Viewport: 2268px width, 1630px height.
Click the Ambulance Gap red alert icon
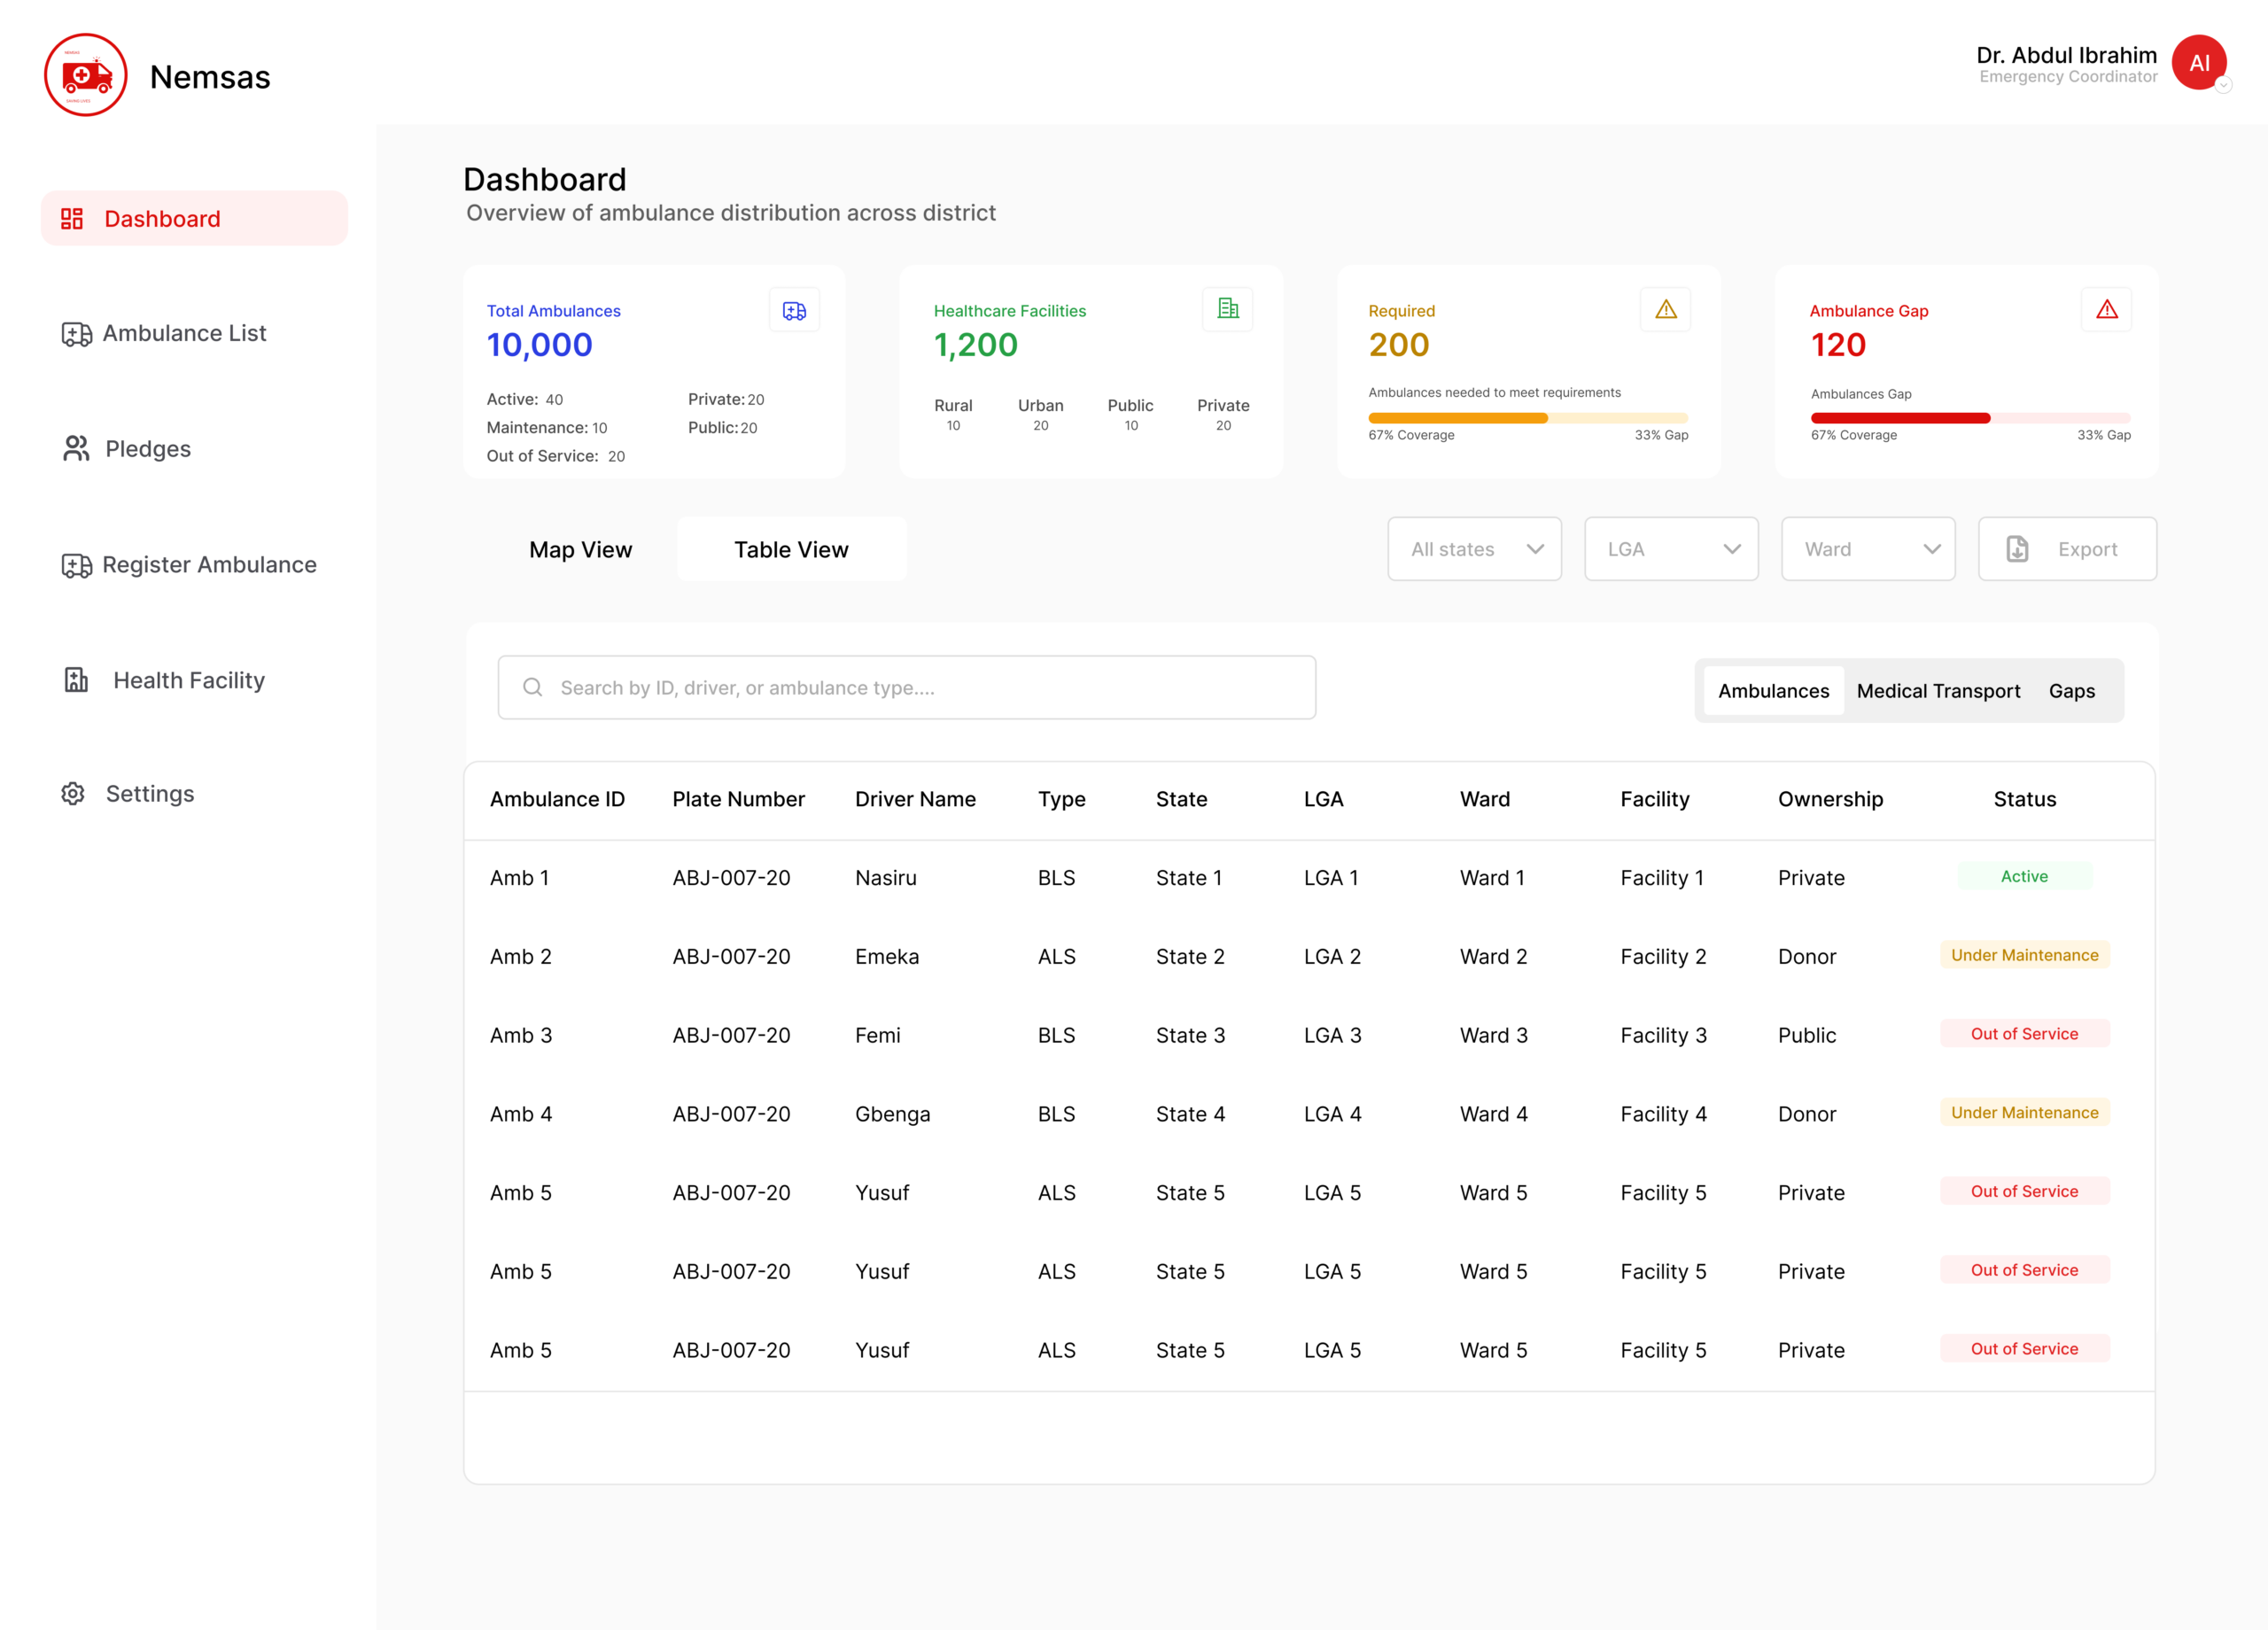pyautogui.click(x=2107, y=310)
